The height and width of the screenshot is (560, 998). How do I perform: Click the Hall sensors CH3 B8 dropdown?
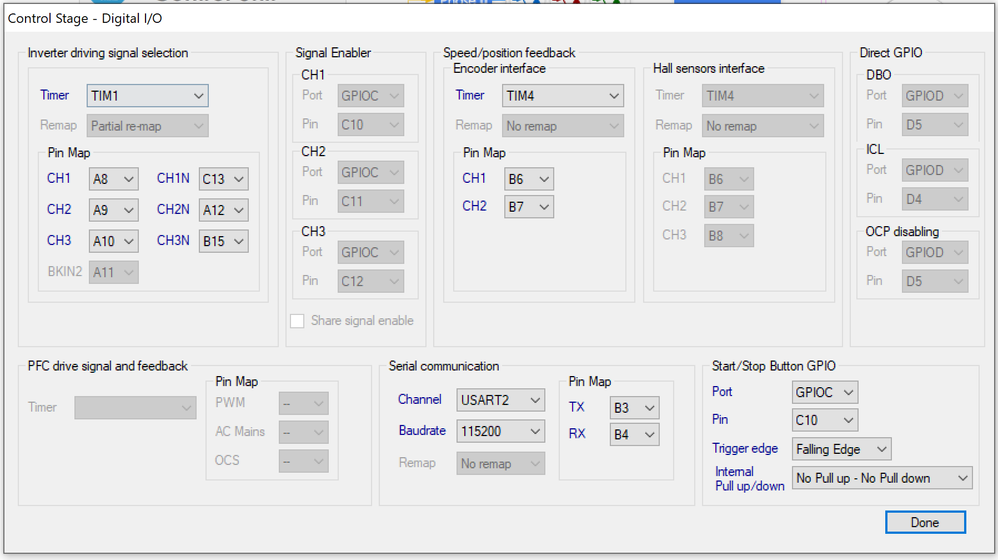pyautogui.click(x=729, y=235)
